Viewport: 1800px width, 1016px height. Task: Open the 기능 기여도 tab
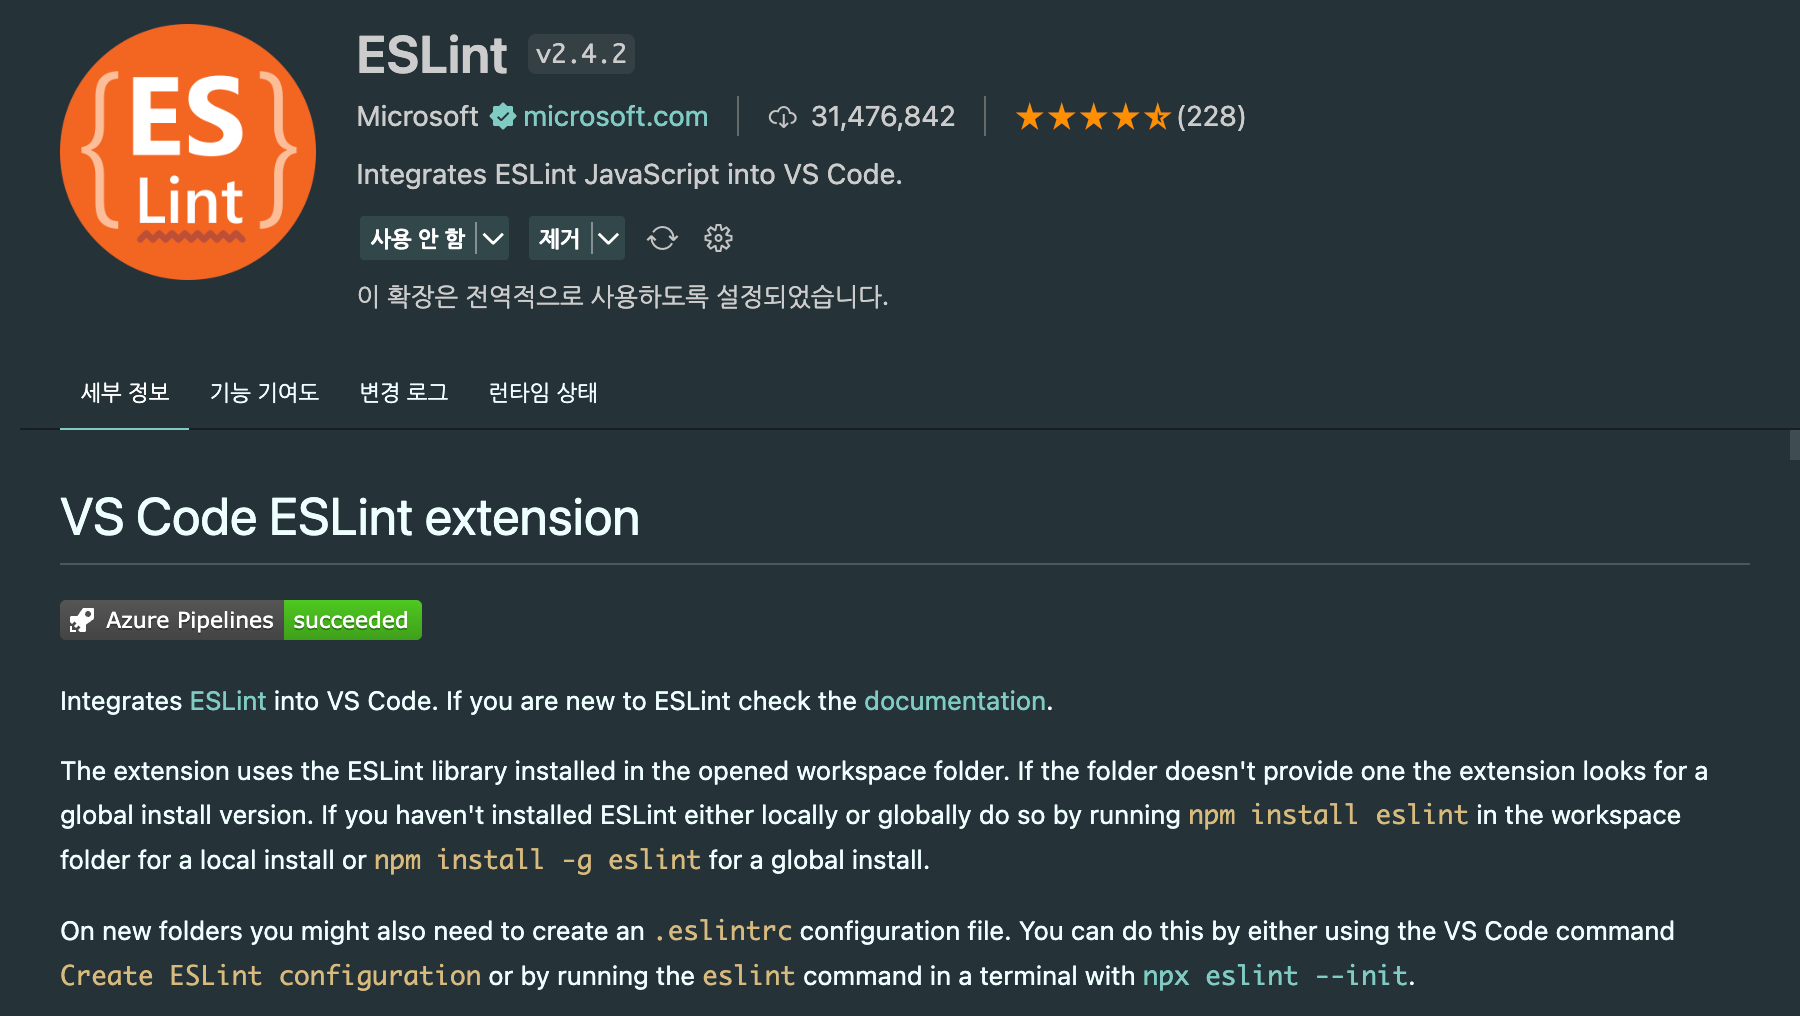coord(264,392)
